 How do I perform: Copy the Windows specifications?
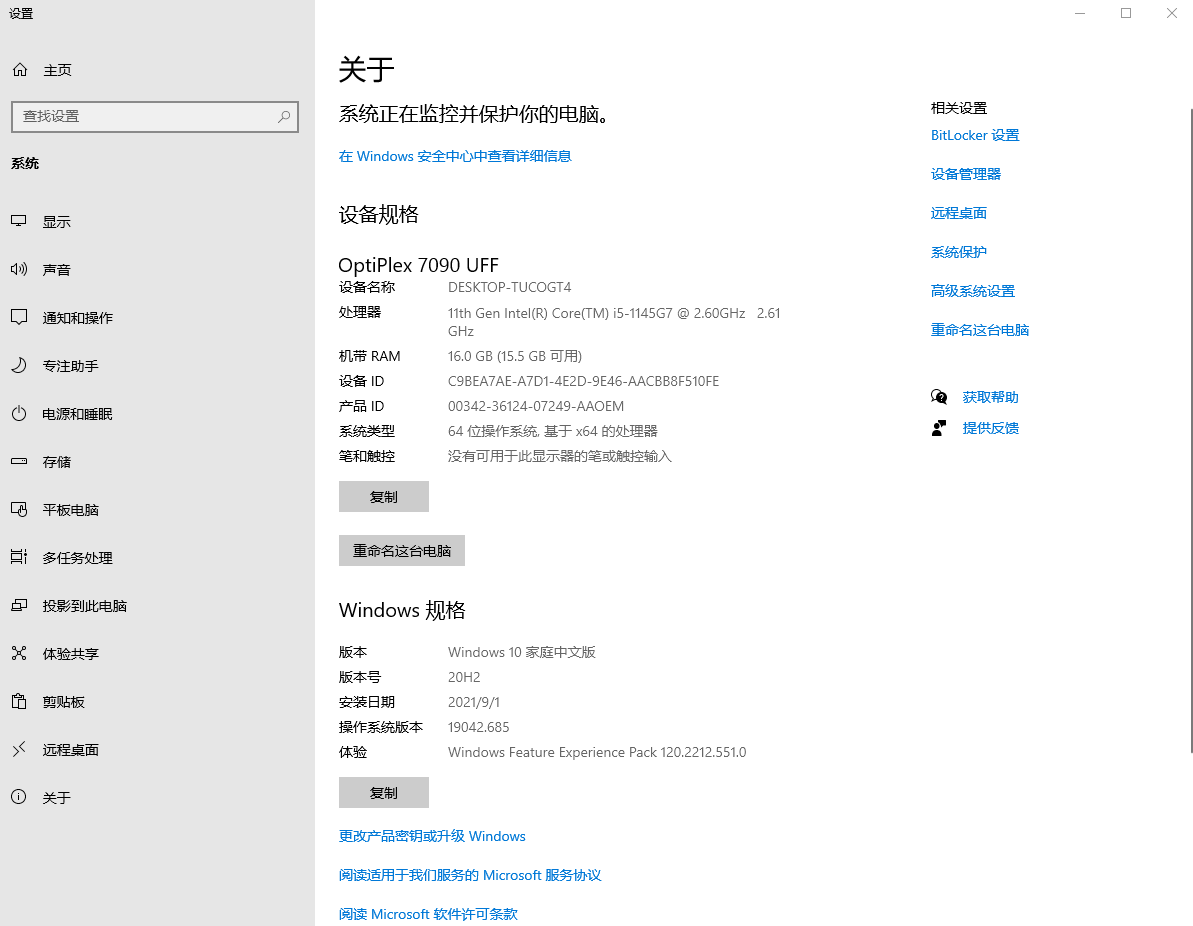383,792
